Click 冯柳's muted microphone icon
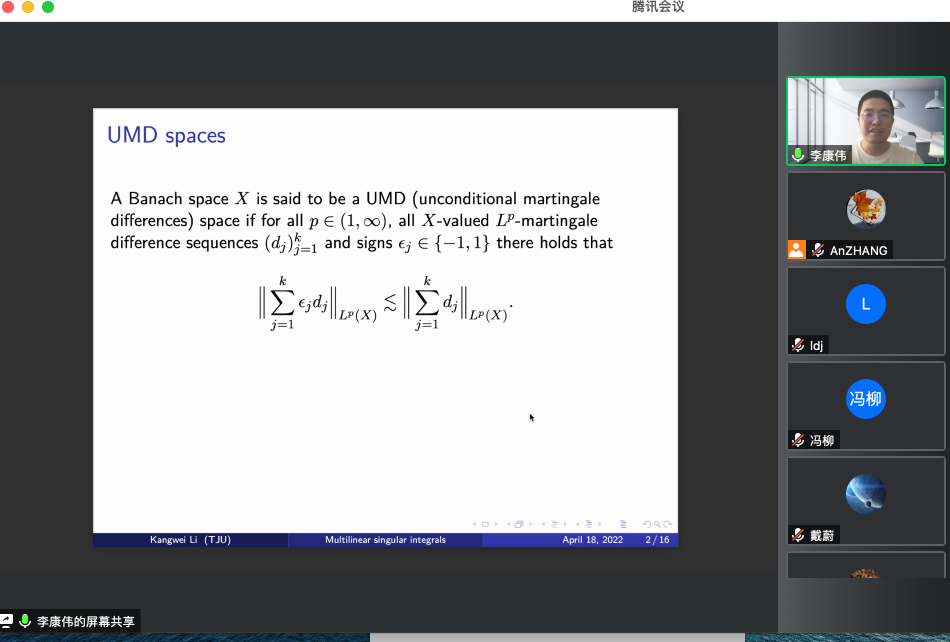 tap(798, 440)
